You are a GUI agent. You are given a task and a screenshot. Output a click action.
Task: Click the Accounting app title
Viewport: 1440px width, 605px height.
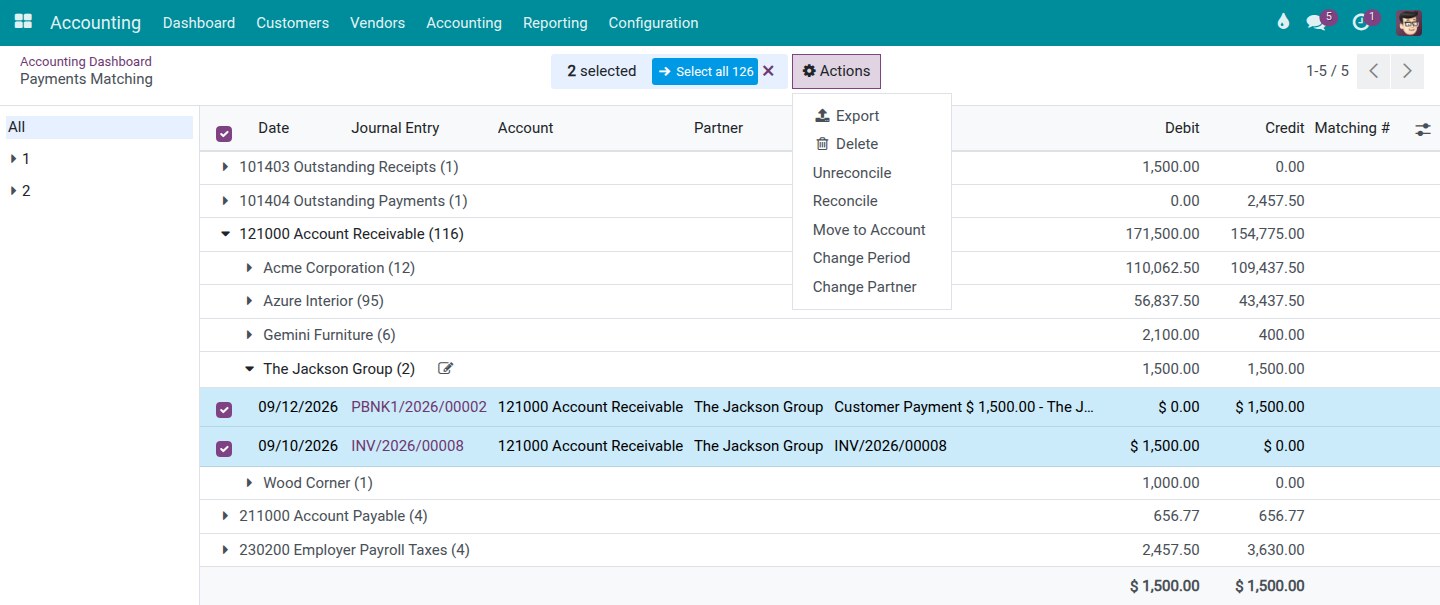[x=95, y=22]
